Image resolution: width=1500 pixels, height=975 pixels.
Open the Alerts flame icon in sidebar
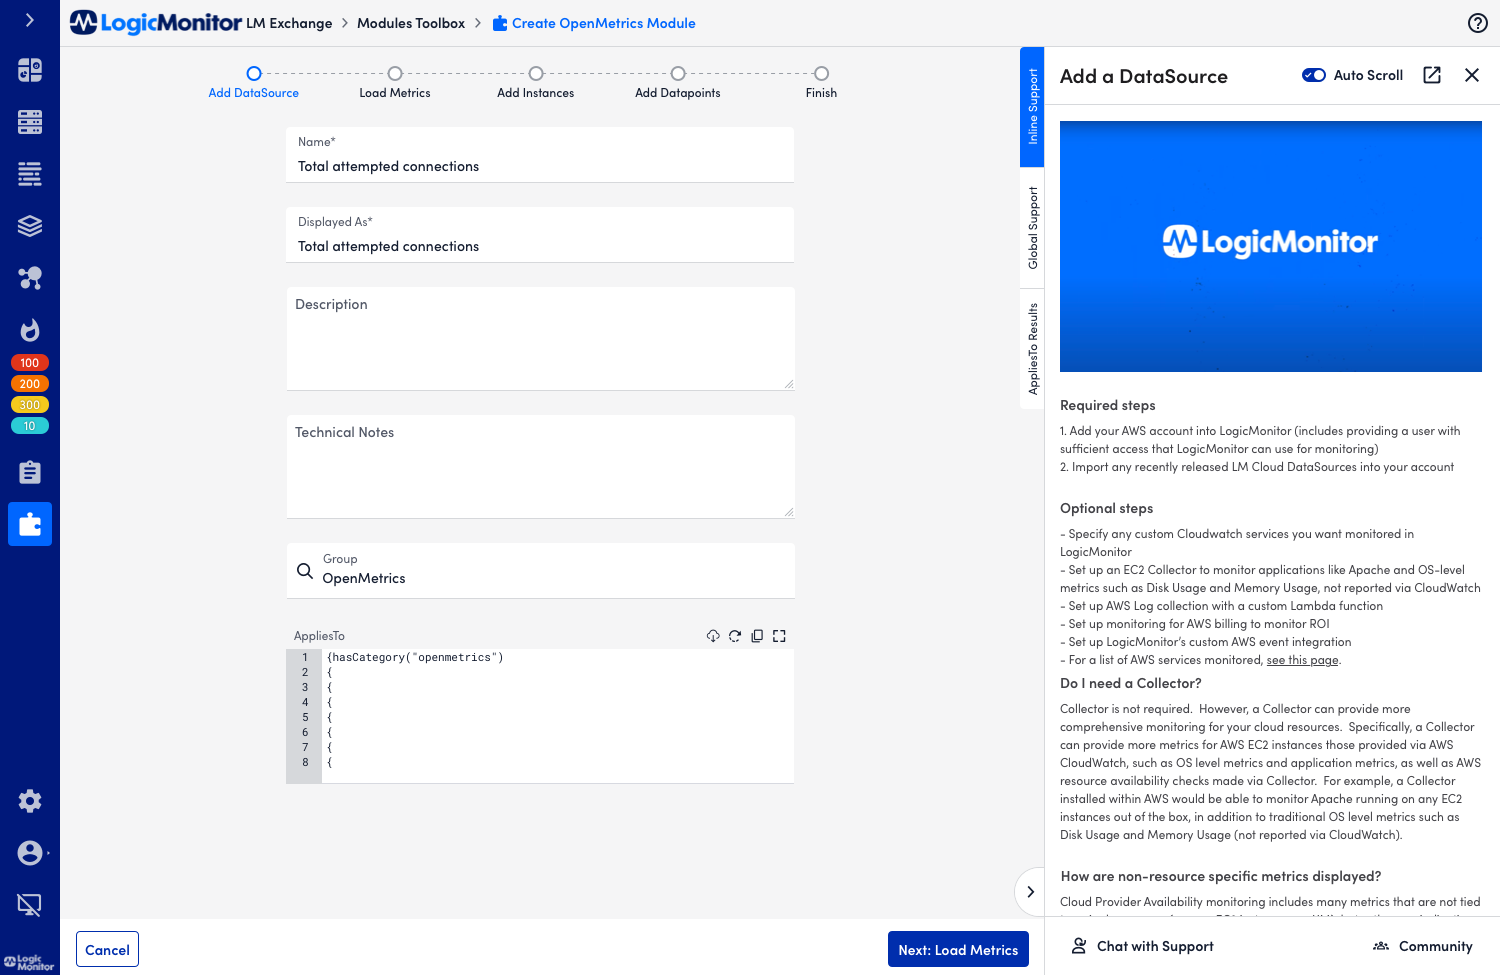coord(30,330)
